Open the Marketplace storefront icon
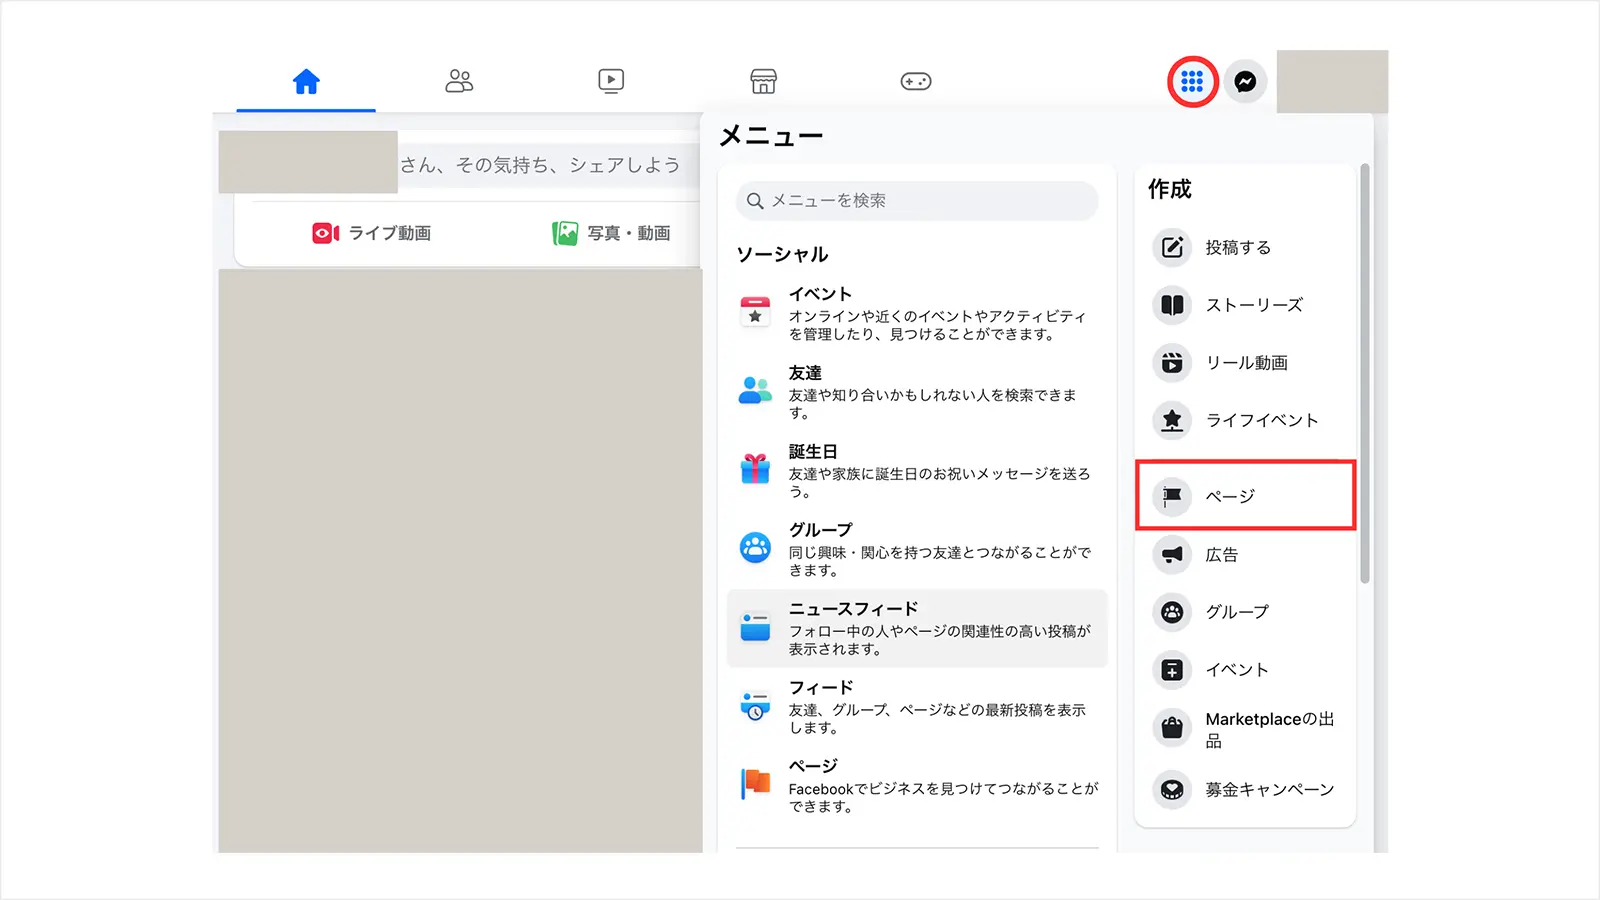Screen dimensions: 1600x900 click(763, 81)
